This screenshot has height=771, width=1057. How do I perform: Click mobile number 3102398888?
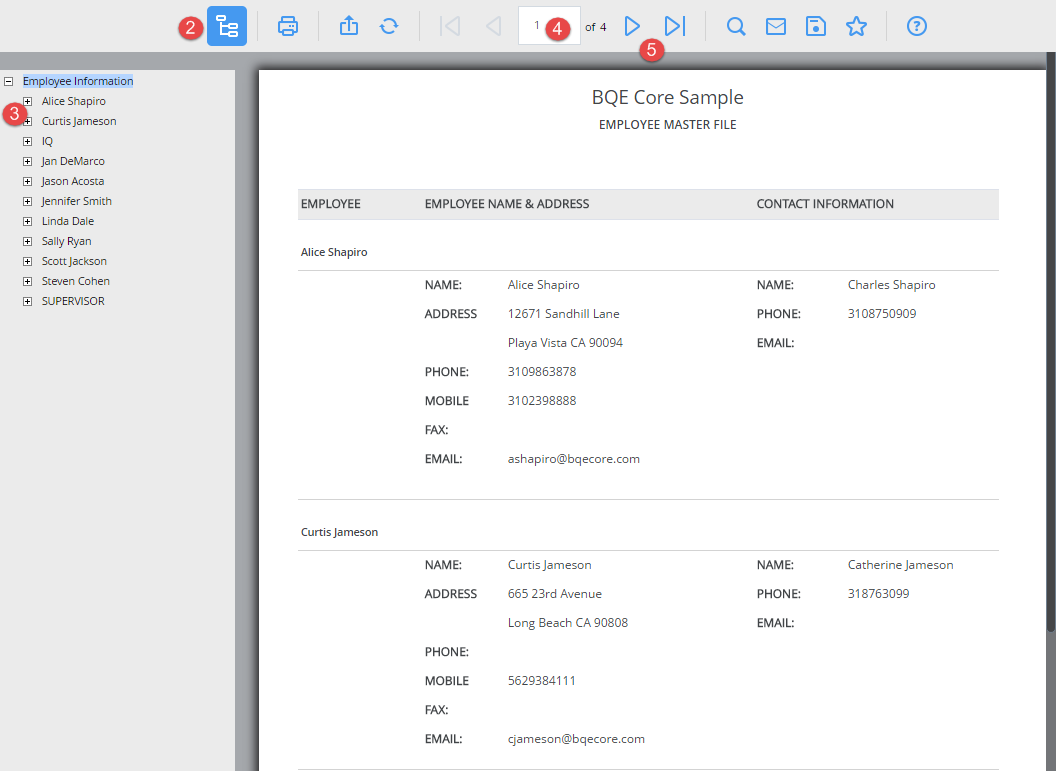coord(542,400)
